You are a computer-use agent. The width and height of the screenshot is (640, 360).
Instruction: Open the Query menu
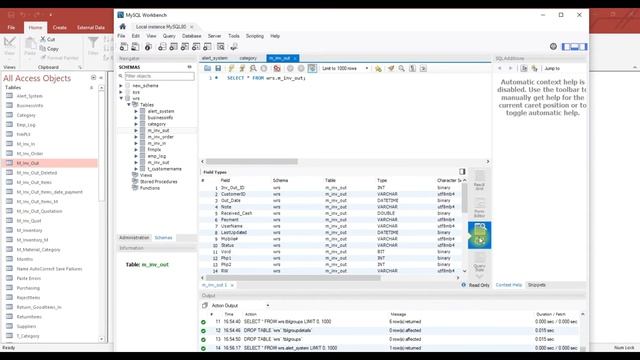(169, 36)
